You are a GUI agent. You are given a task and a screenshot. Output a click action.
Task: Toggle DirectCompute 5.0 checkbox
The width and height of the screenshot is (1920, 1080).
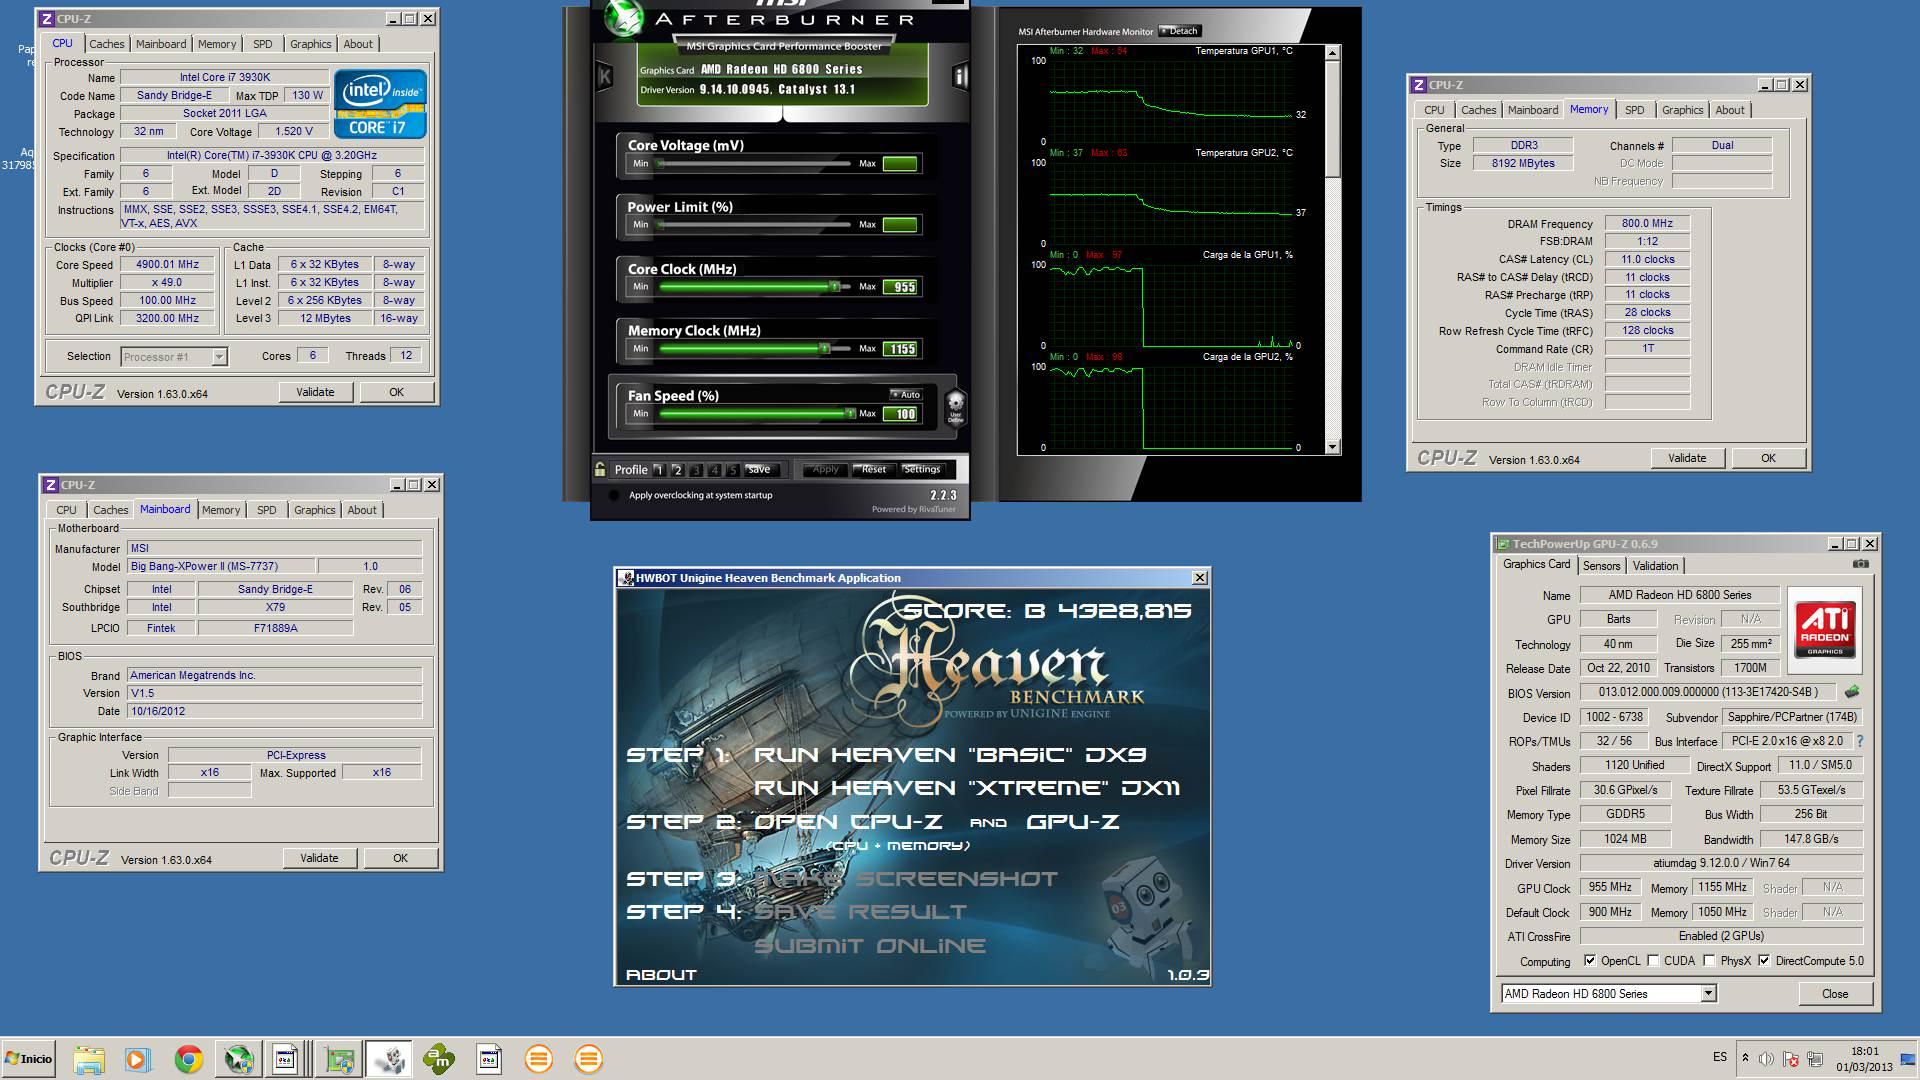tap(1764, 960)
